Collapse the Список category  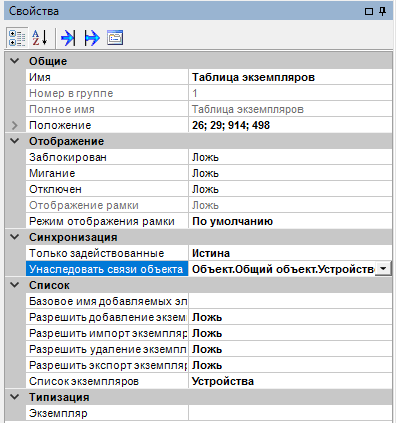pos(15,285)
